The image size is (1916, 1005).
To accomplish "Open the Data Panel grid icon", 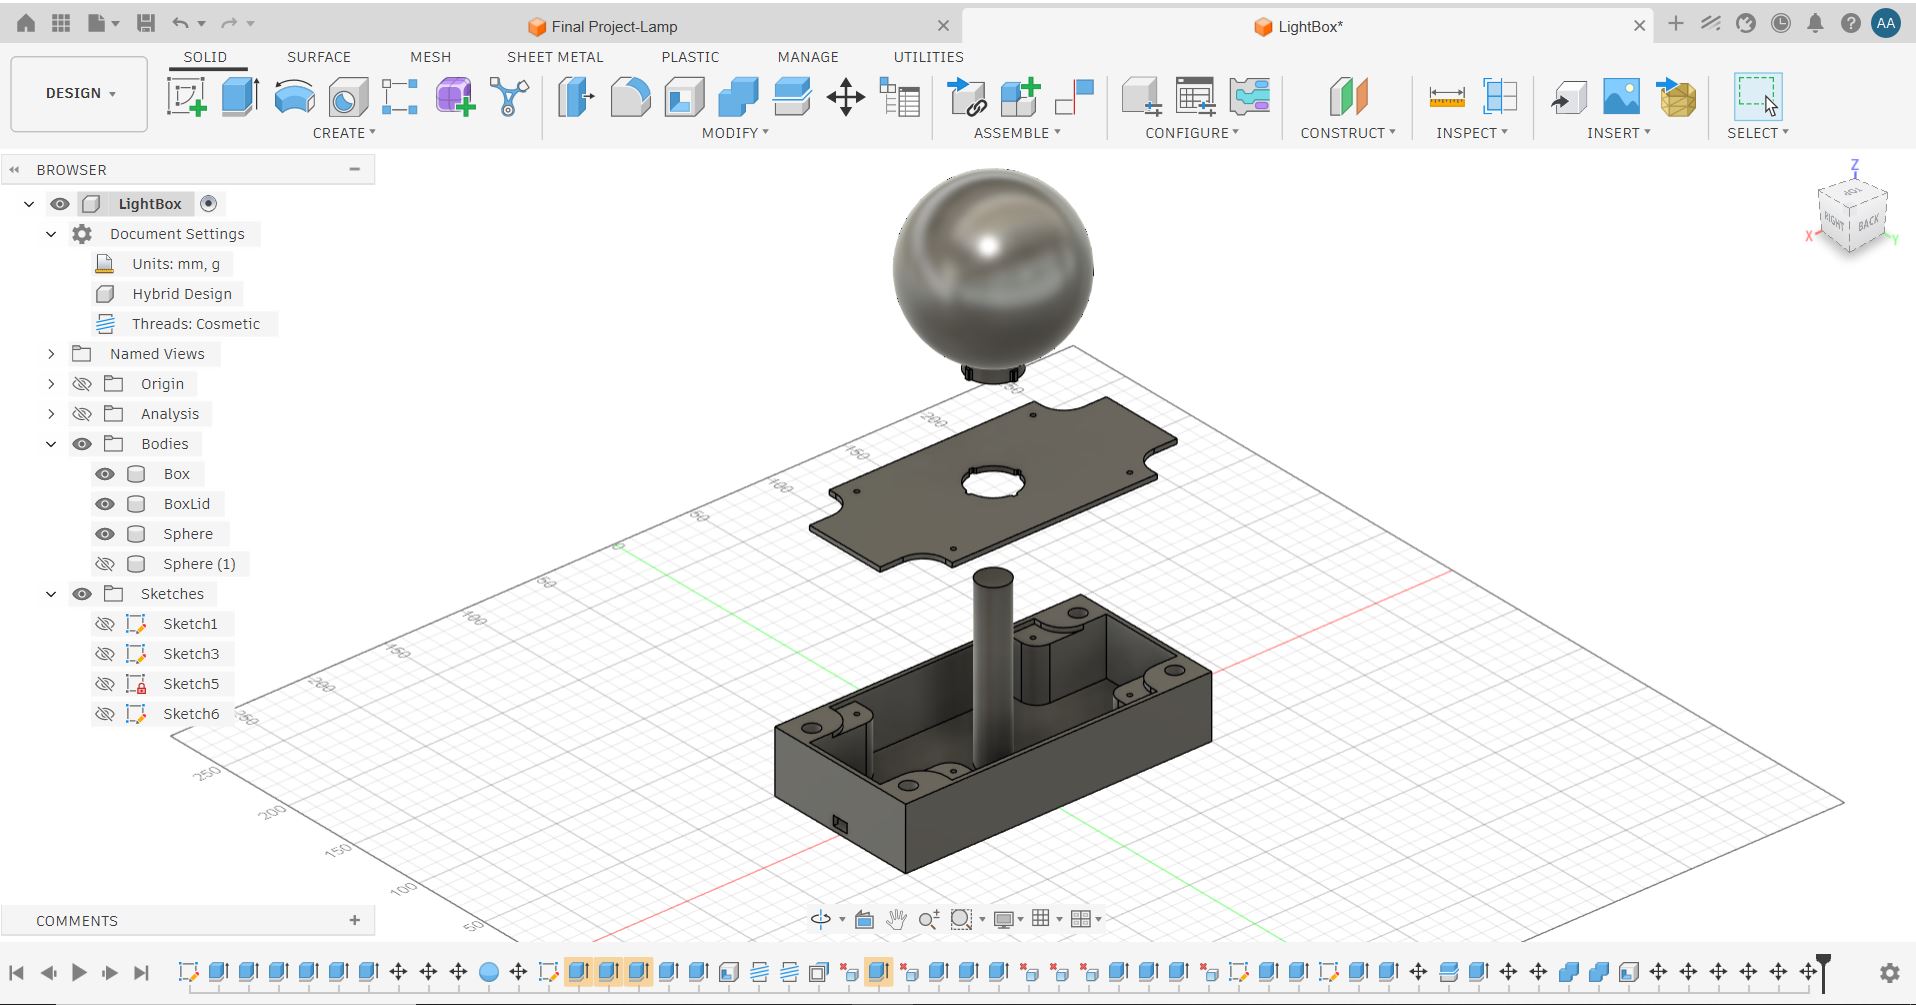I will click(x=61, y=23).
